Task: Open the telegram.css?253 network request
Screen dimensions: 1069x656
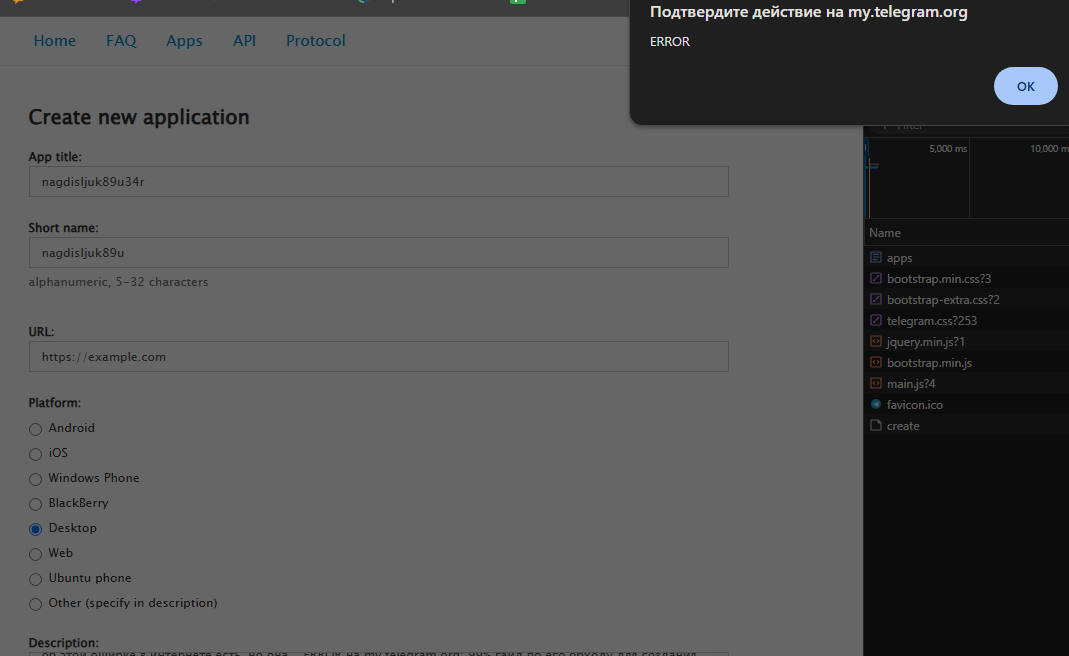Action: pyautogui.click(x=966, y=320)
